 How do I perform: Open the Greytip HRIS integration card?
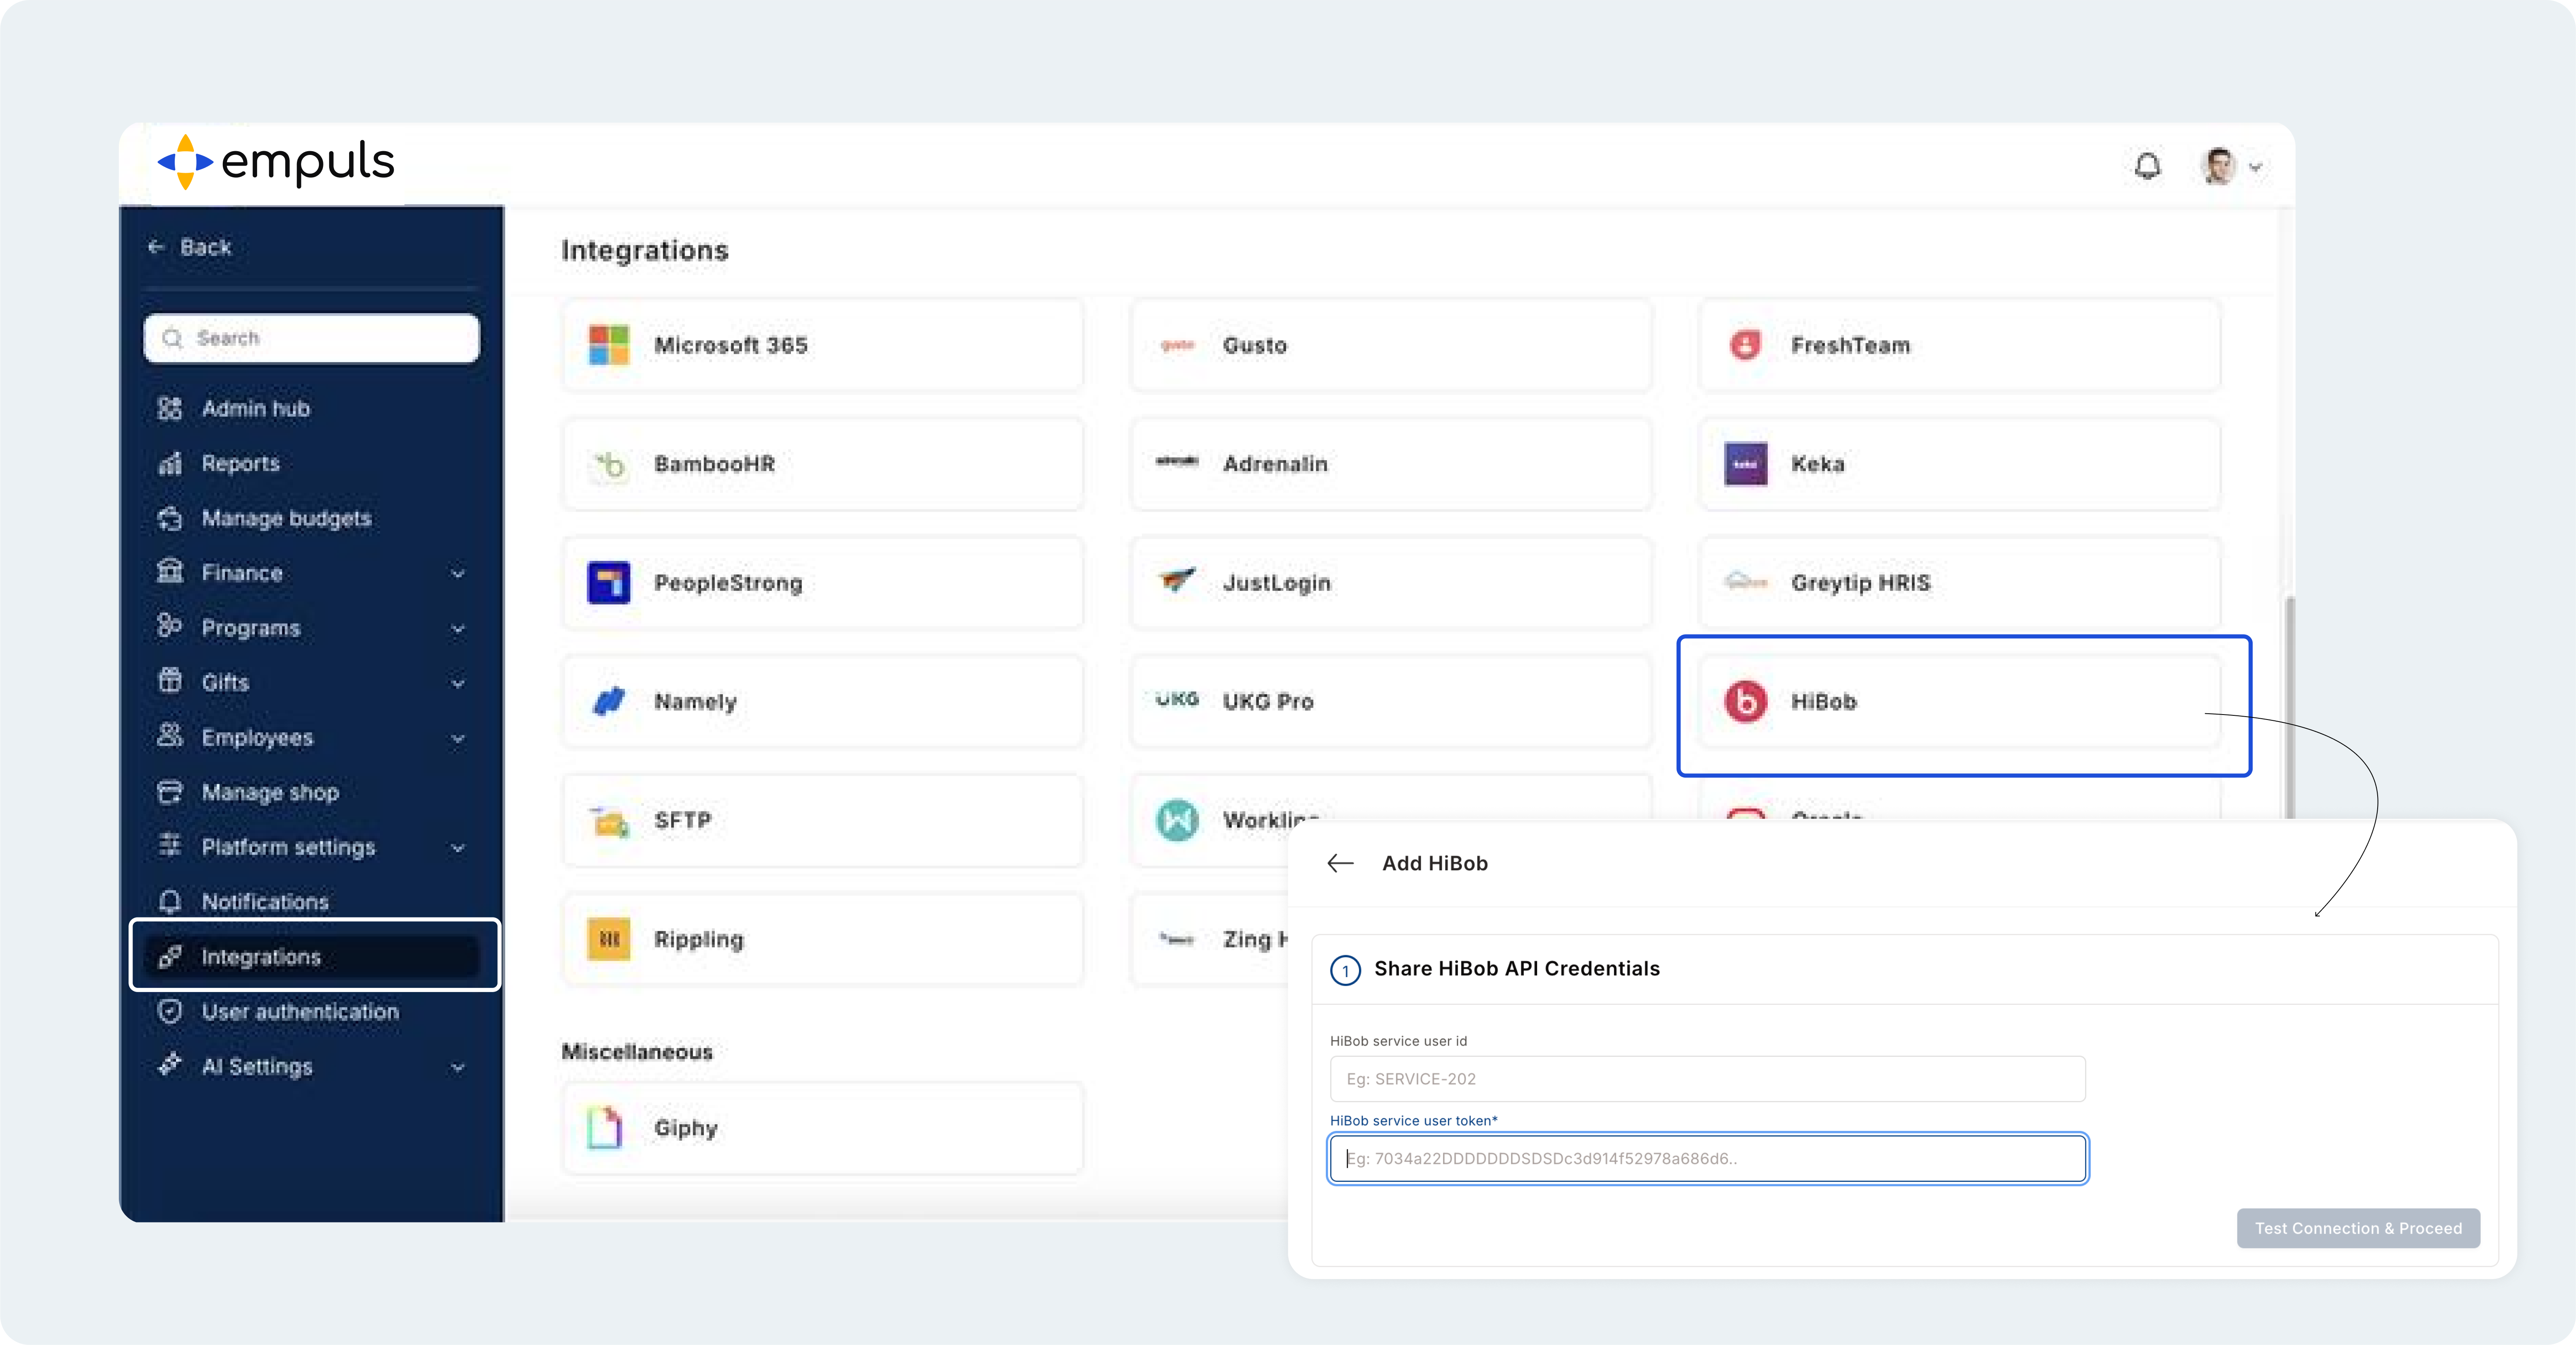[1960, 583]
